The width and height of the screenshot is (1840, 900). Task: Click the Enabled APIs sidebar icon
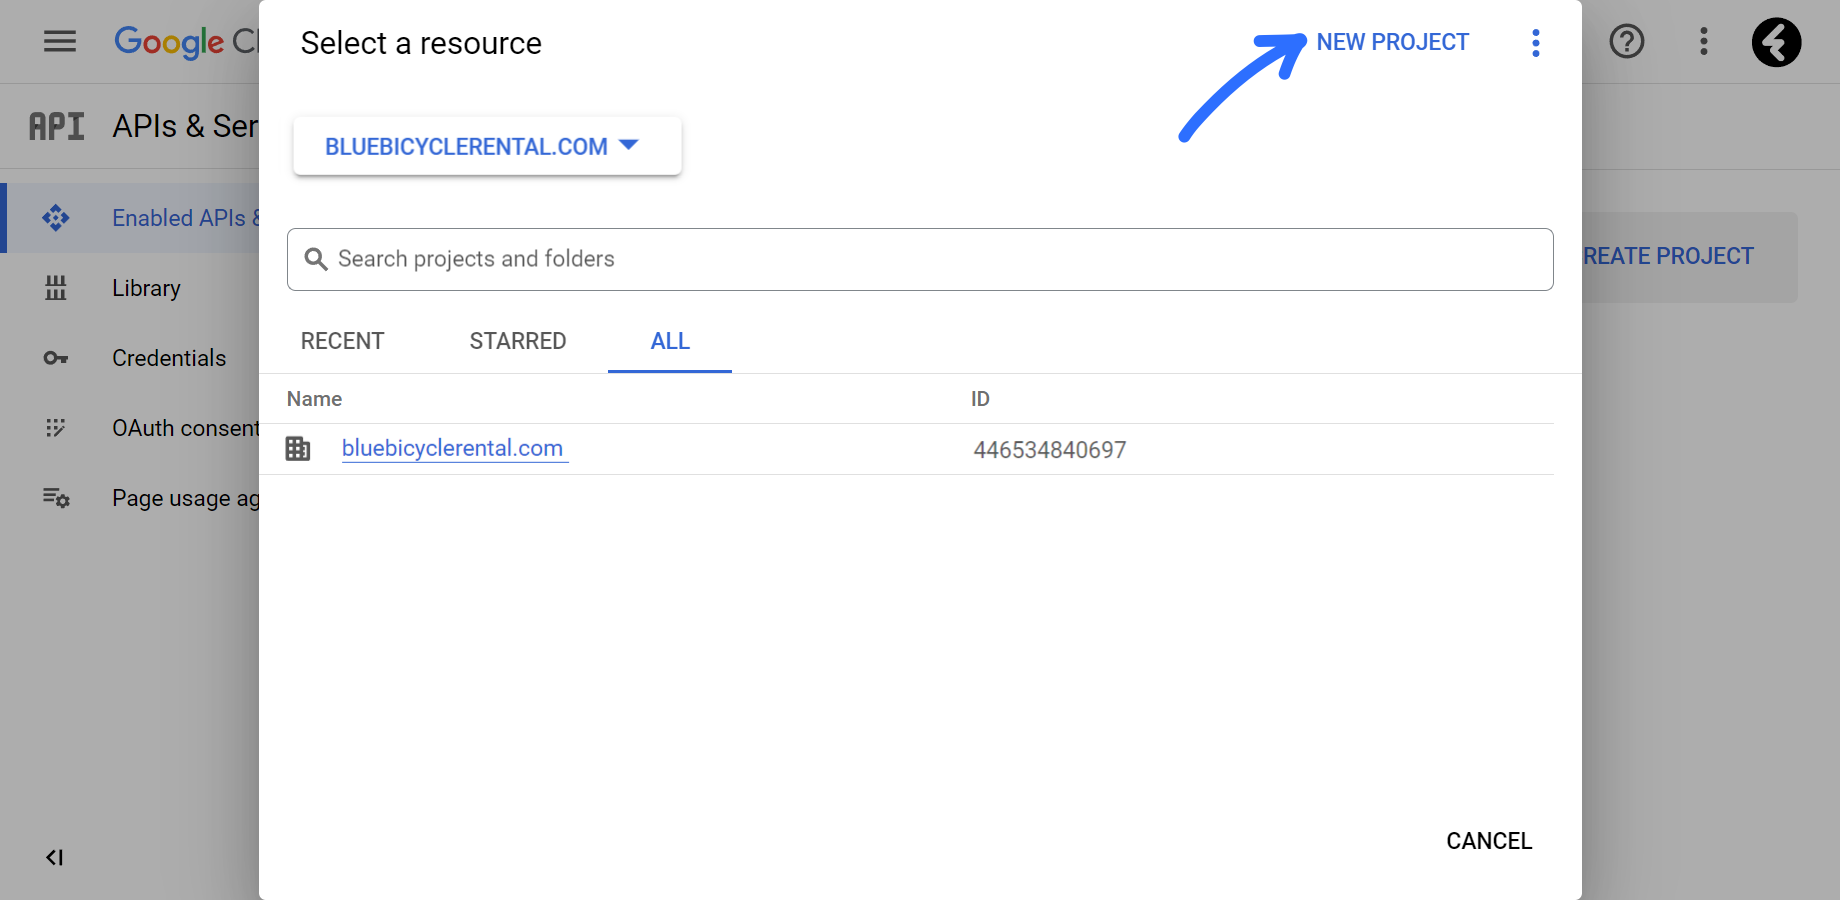pos(56,218)
